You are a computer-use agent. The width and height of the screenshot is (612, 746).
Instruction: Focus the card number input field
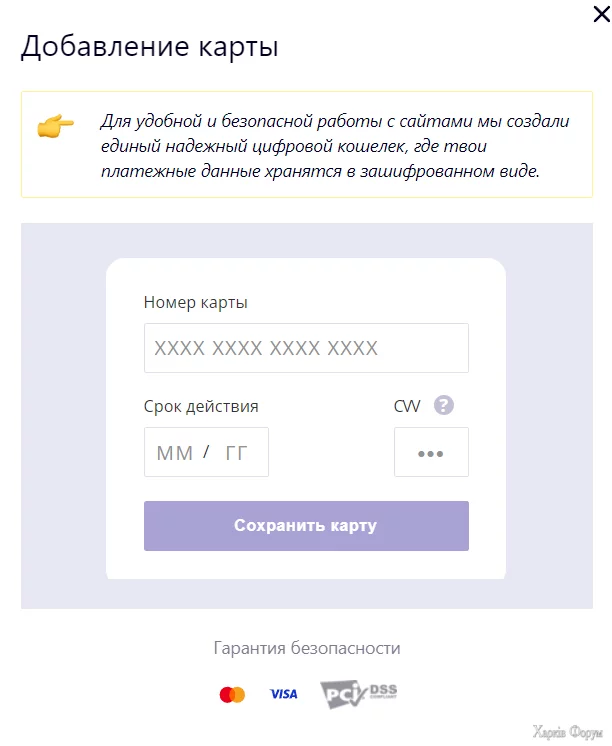306,348
